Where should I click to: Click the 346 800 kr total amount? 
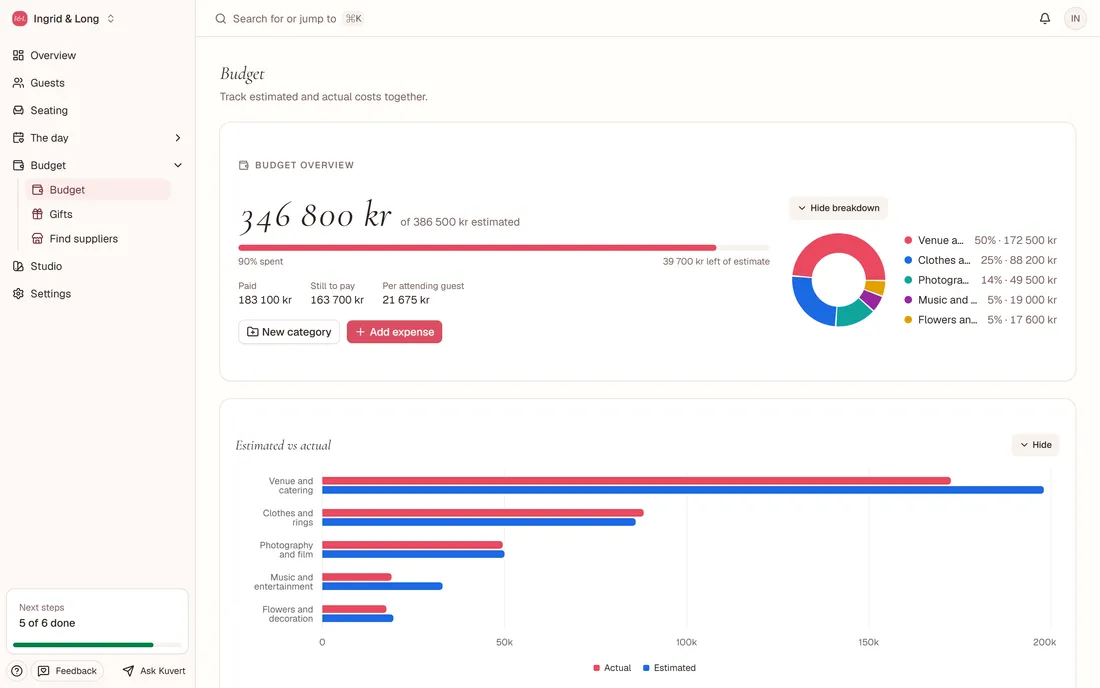[x=315, y=216]
